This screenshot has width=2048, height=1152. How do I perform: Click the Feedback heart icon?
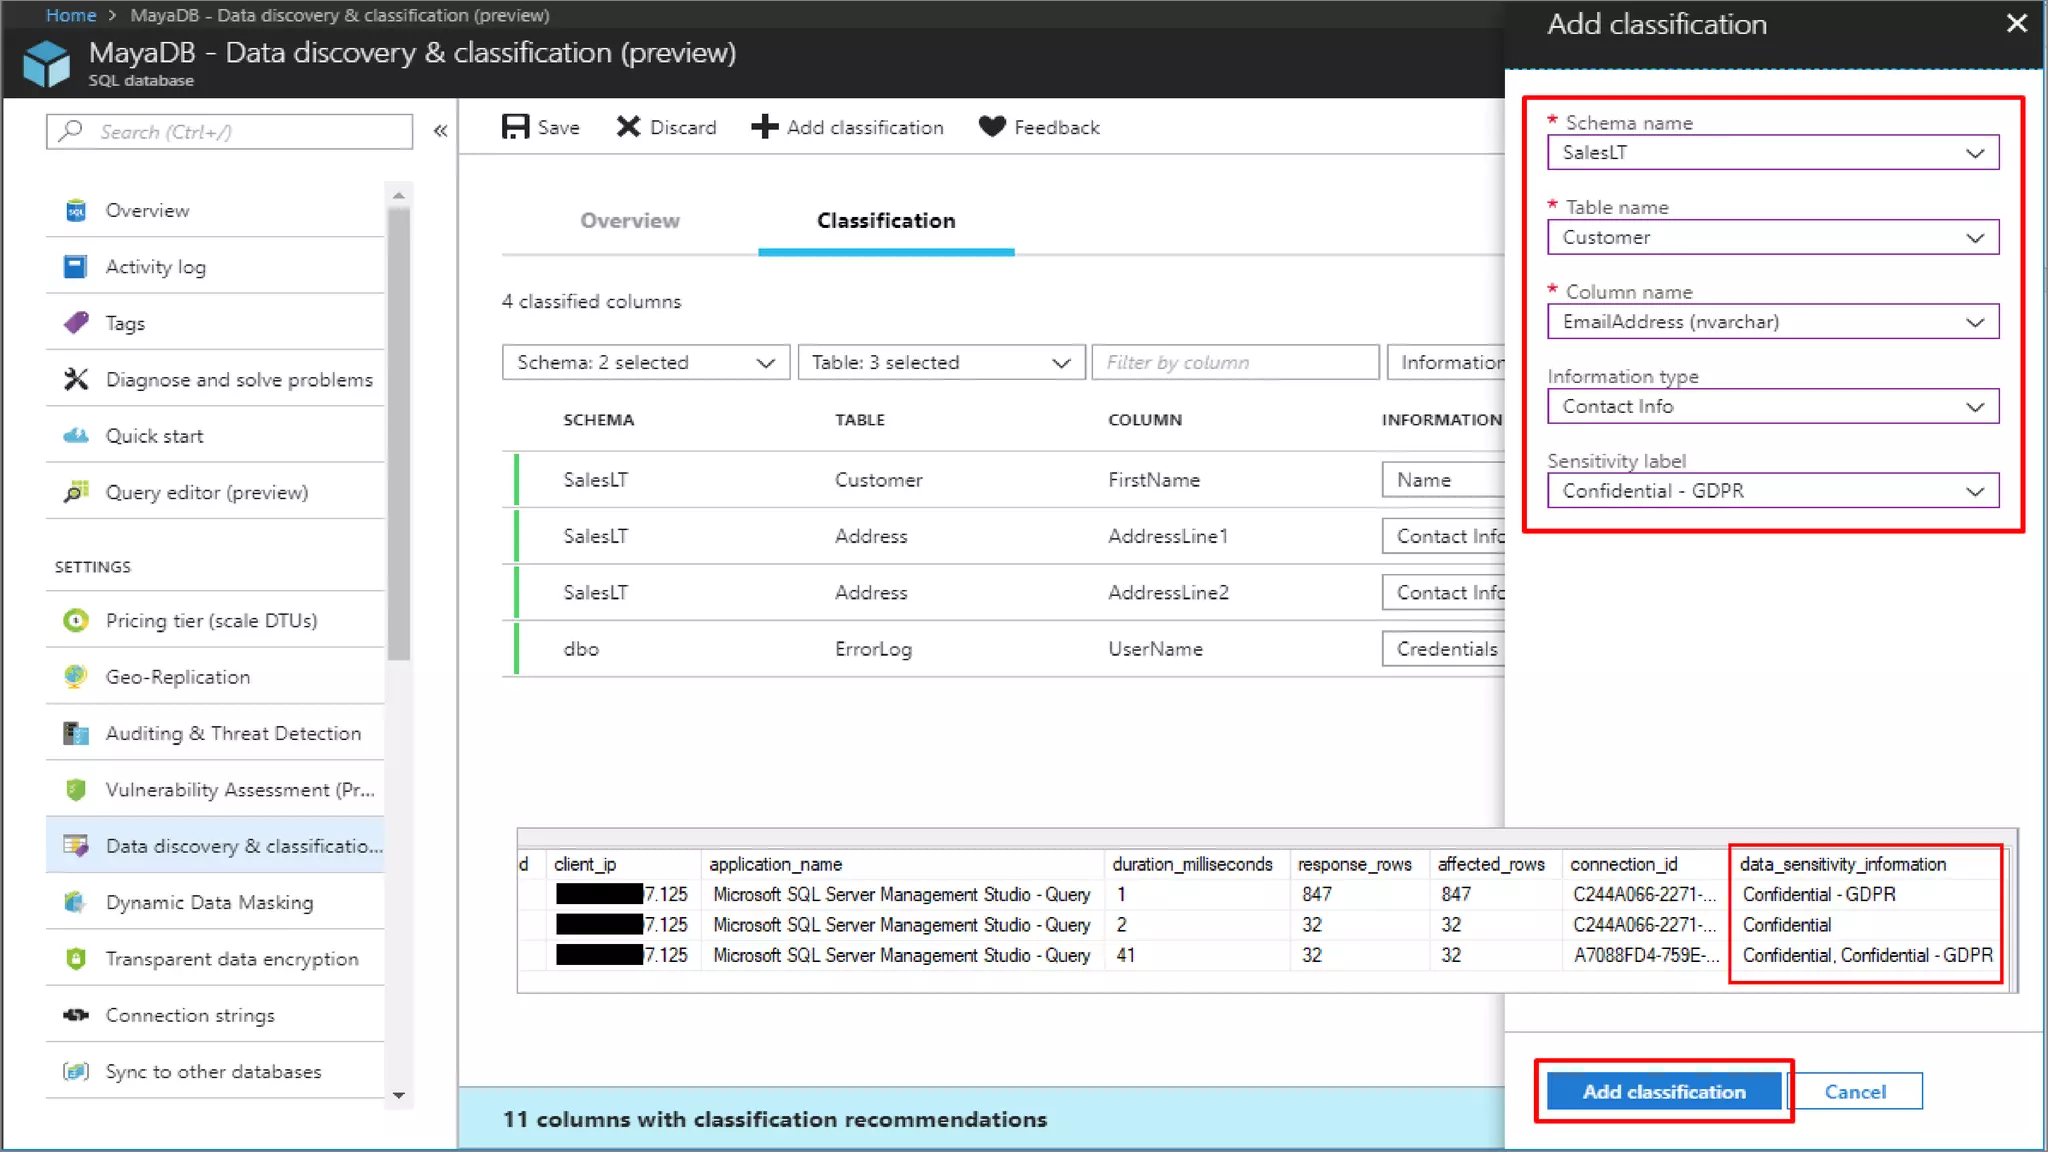pyautogui.click(x=992, y=127)
